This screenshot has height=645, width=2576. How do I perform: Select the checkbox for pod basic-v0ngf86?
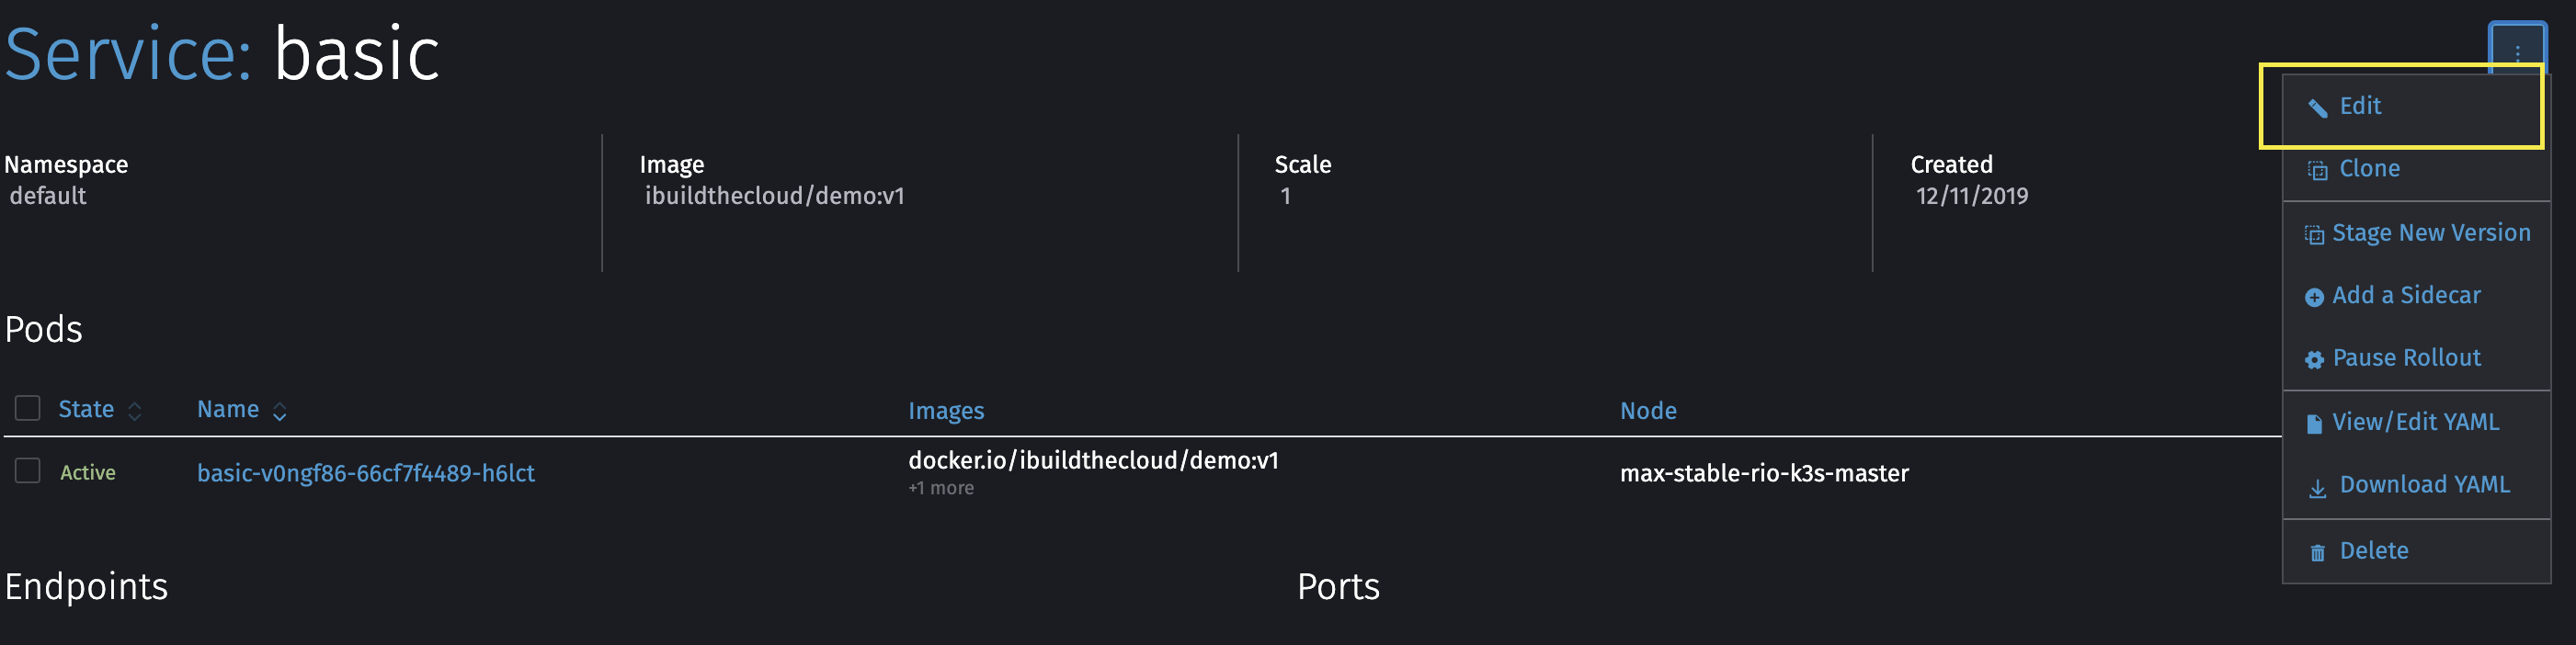27,472
